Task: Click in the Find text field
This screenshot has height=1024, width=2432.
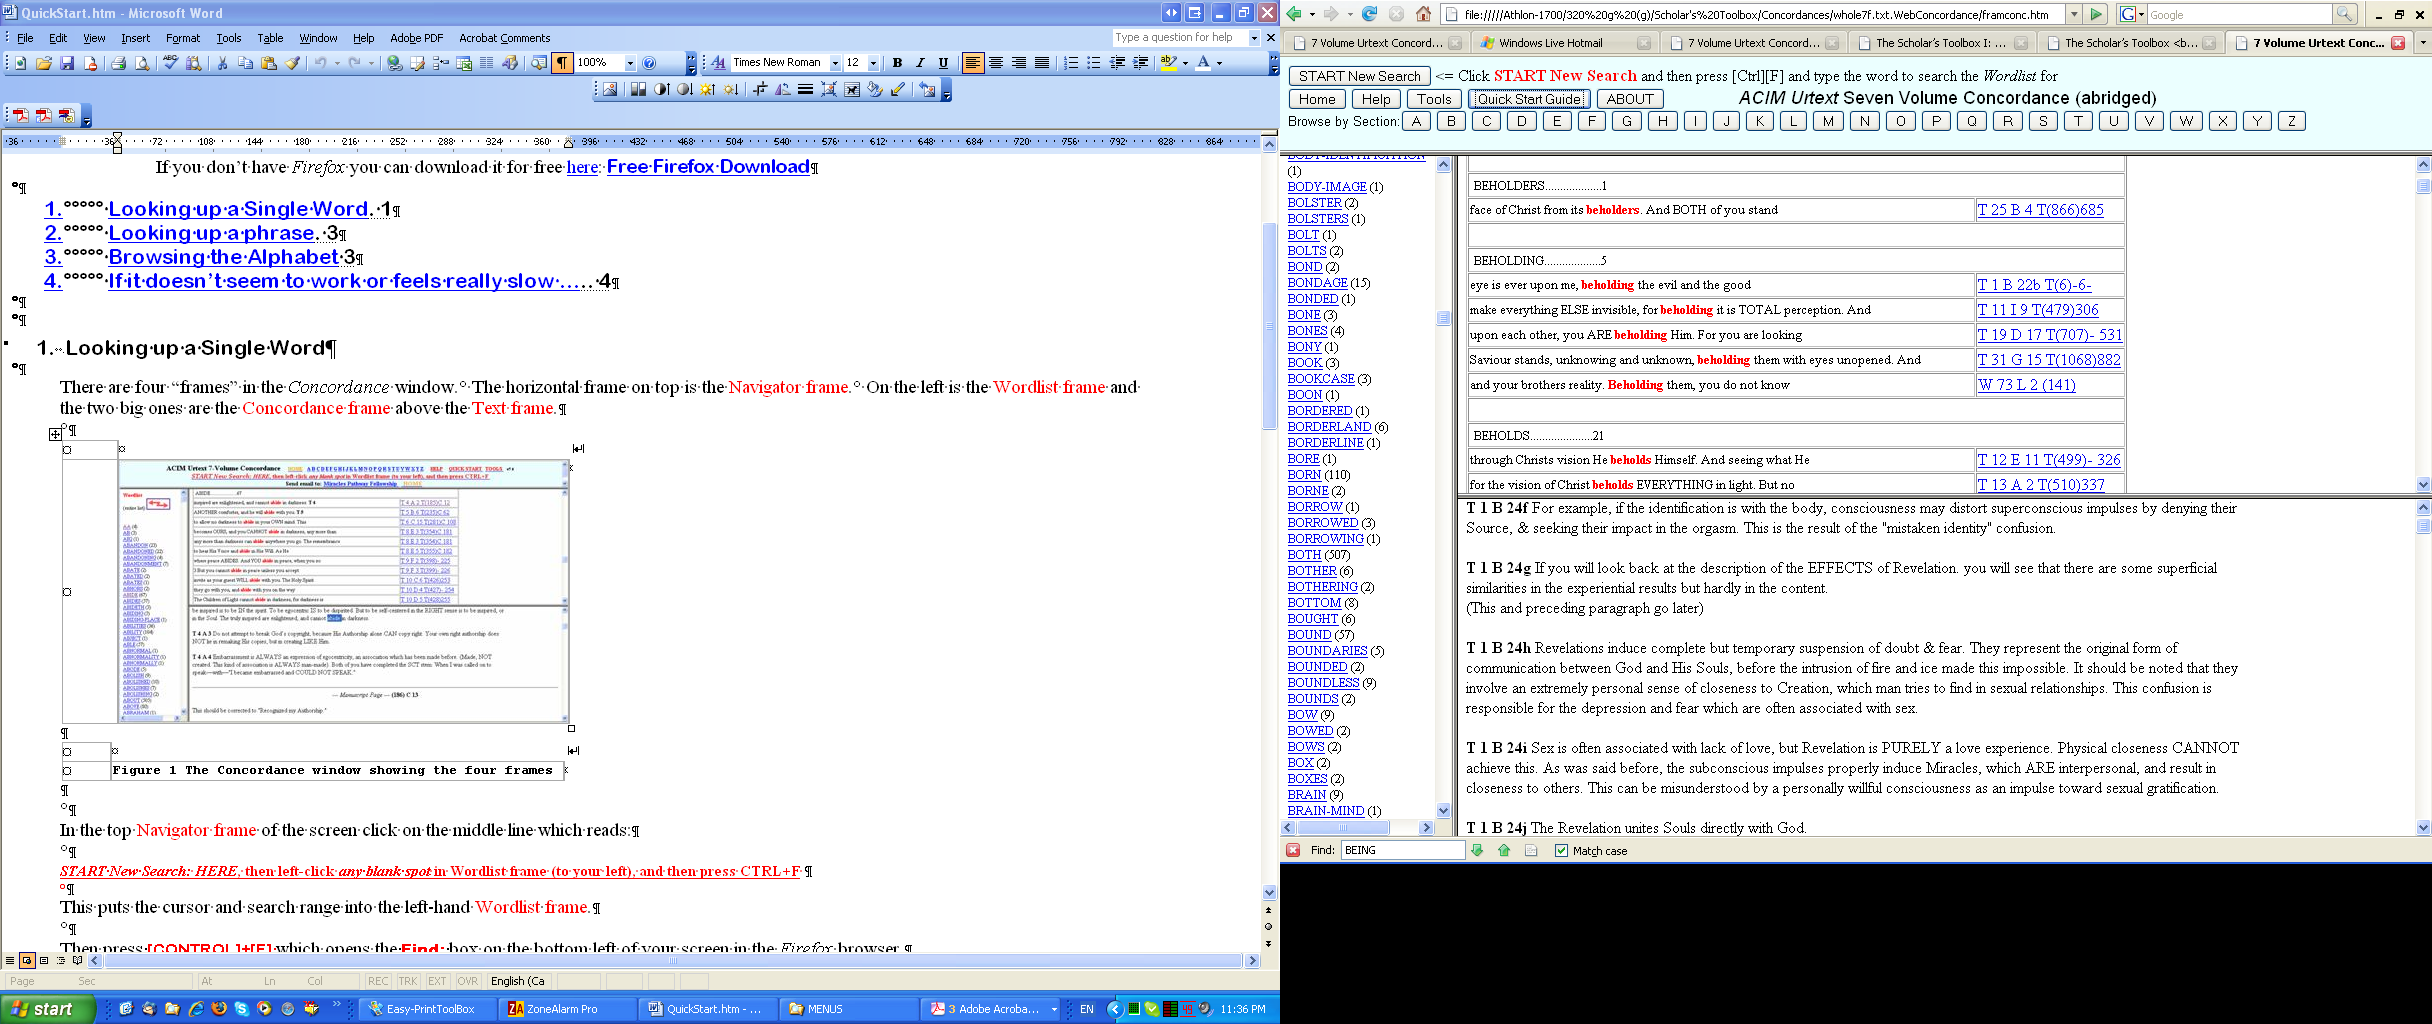Action: pos(1402,851)
